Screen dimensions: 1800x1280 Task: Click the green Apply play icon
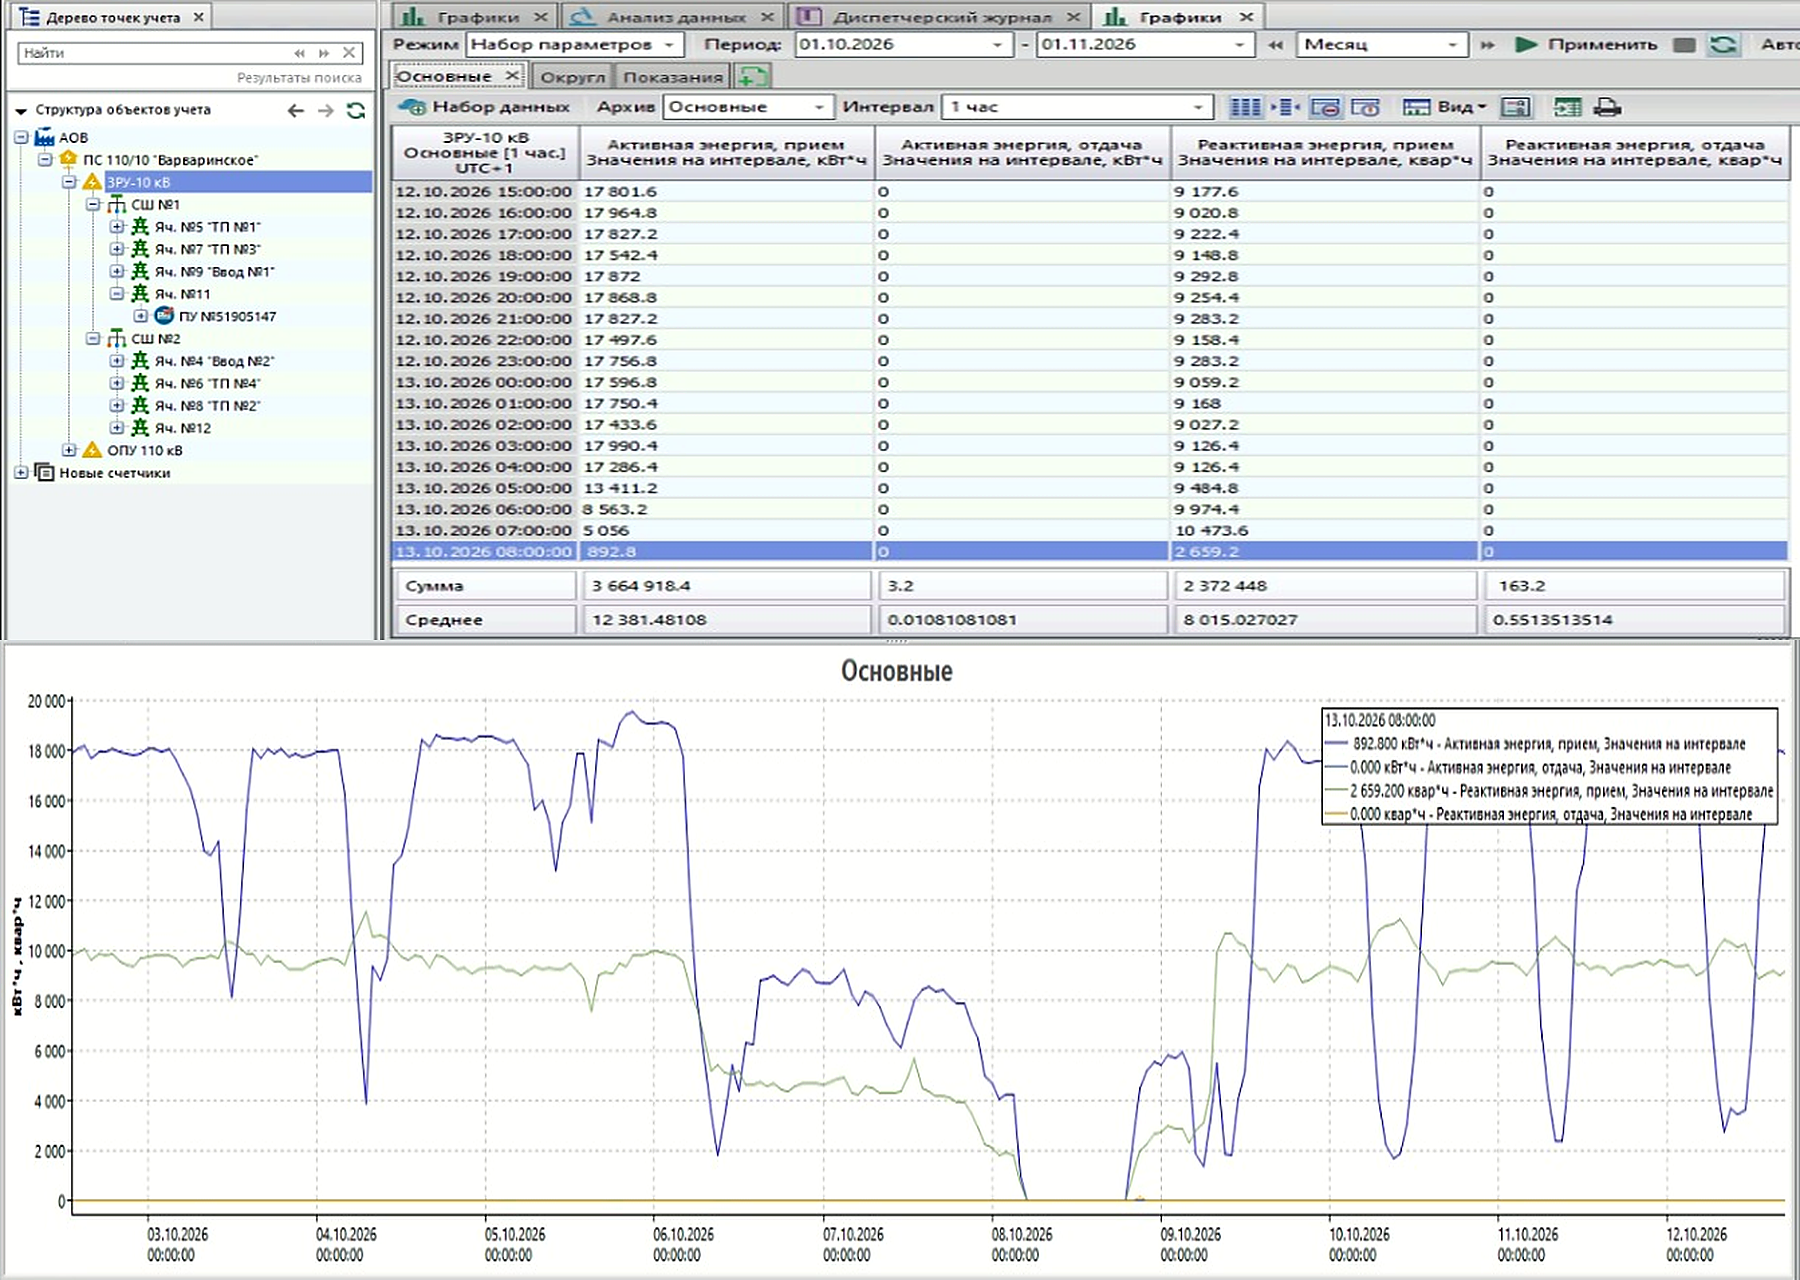[1526, 45]
